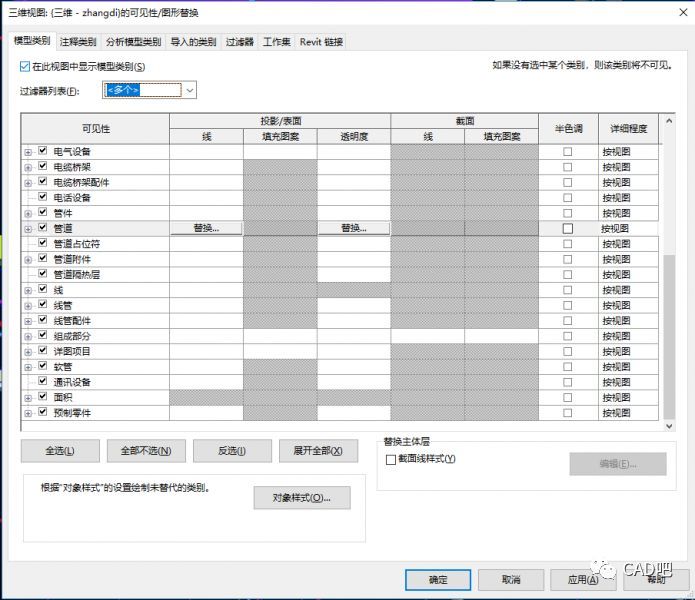Click the 详细程度 column header
This screenshot has height=600, width=695.
(x=629, y=129)
